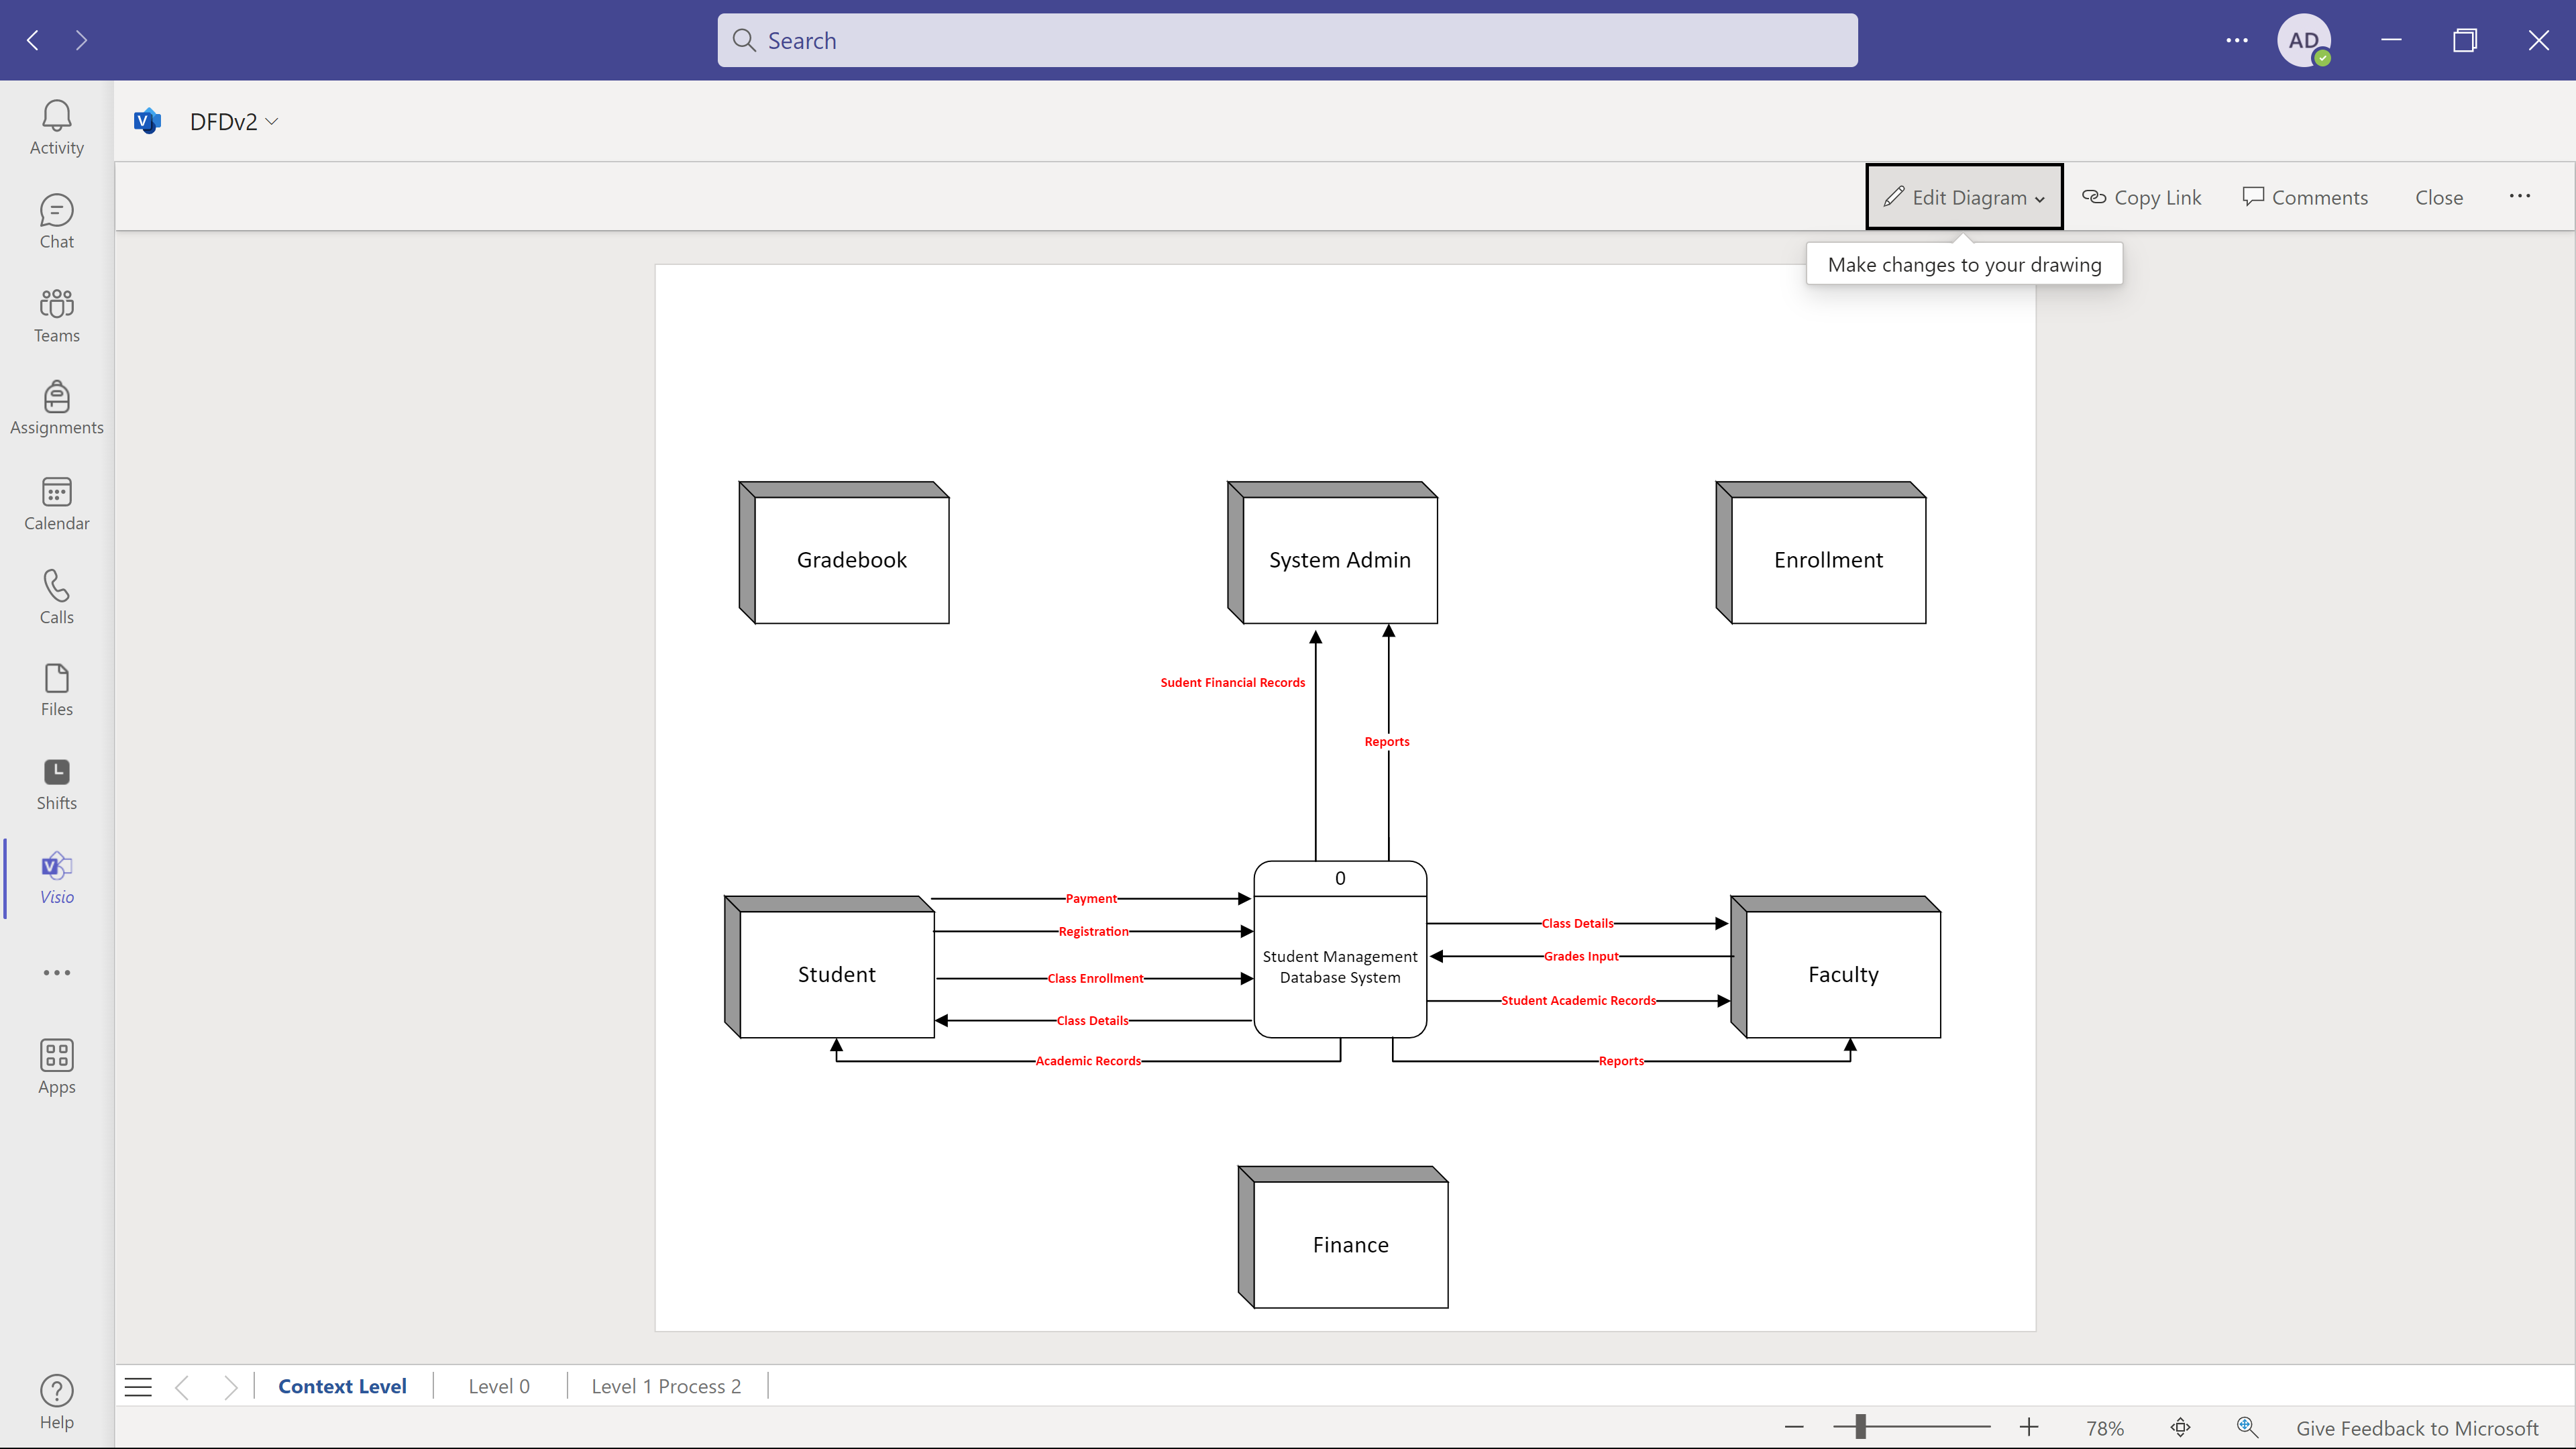Click the all pages list hamburger icon
The height and width of the screenshot is (1449, 2576).
138,1387
